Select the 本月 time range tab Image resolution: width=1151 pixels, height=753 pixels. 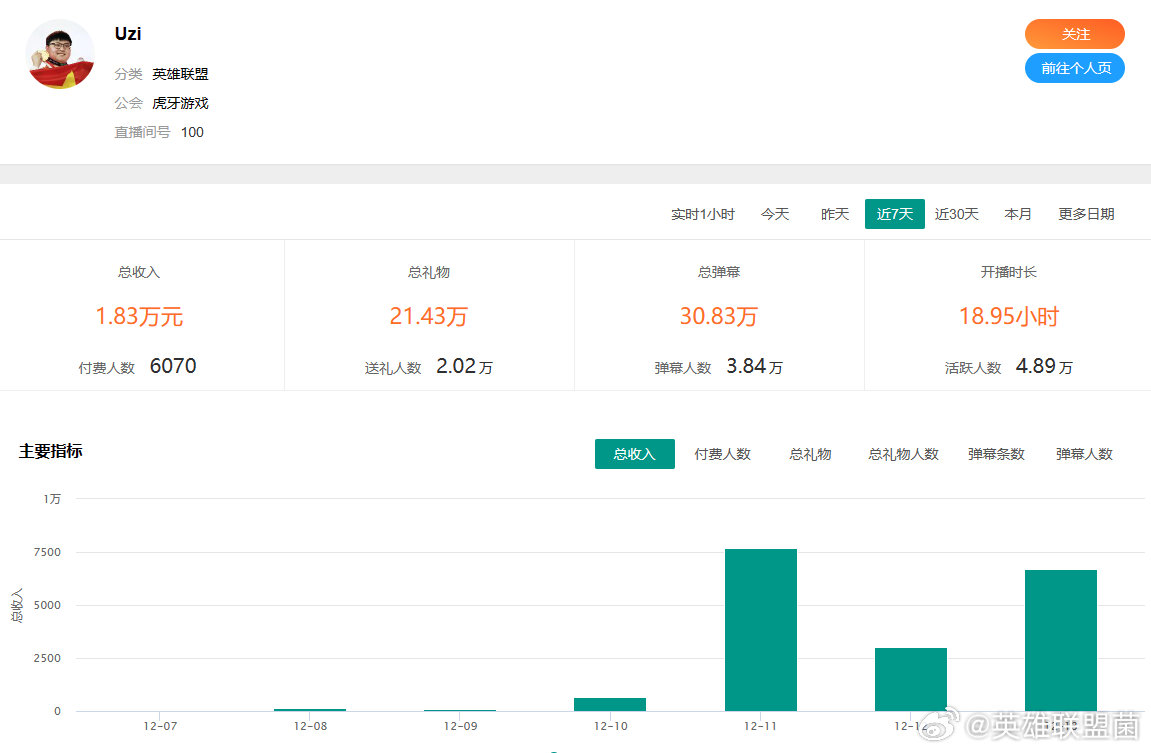pyautogui.click(x=1018, y=214)
